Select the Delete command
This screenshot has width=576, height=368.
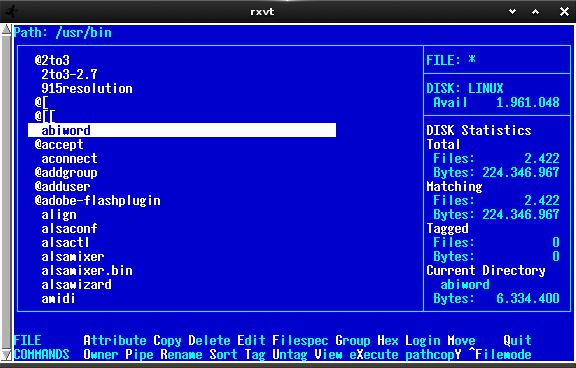(x=209, y=340)
